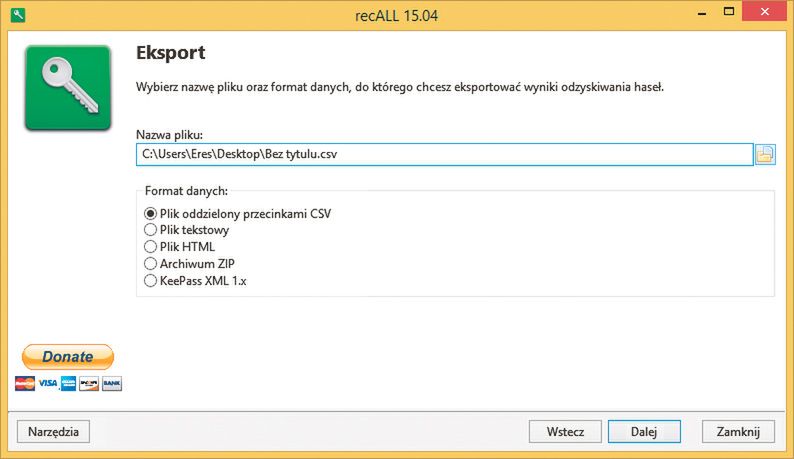
Task: Continue with the Dalej button
Action: click(x=644, y=432)
